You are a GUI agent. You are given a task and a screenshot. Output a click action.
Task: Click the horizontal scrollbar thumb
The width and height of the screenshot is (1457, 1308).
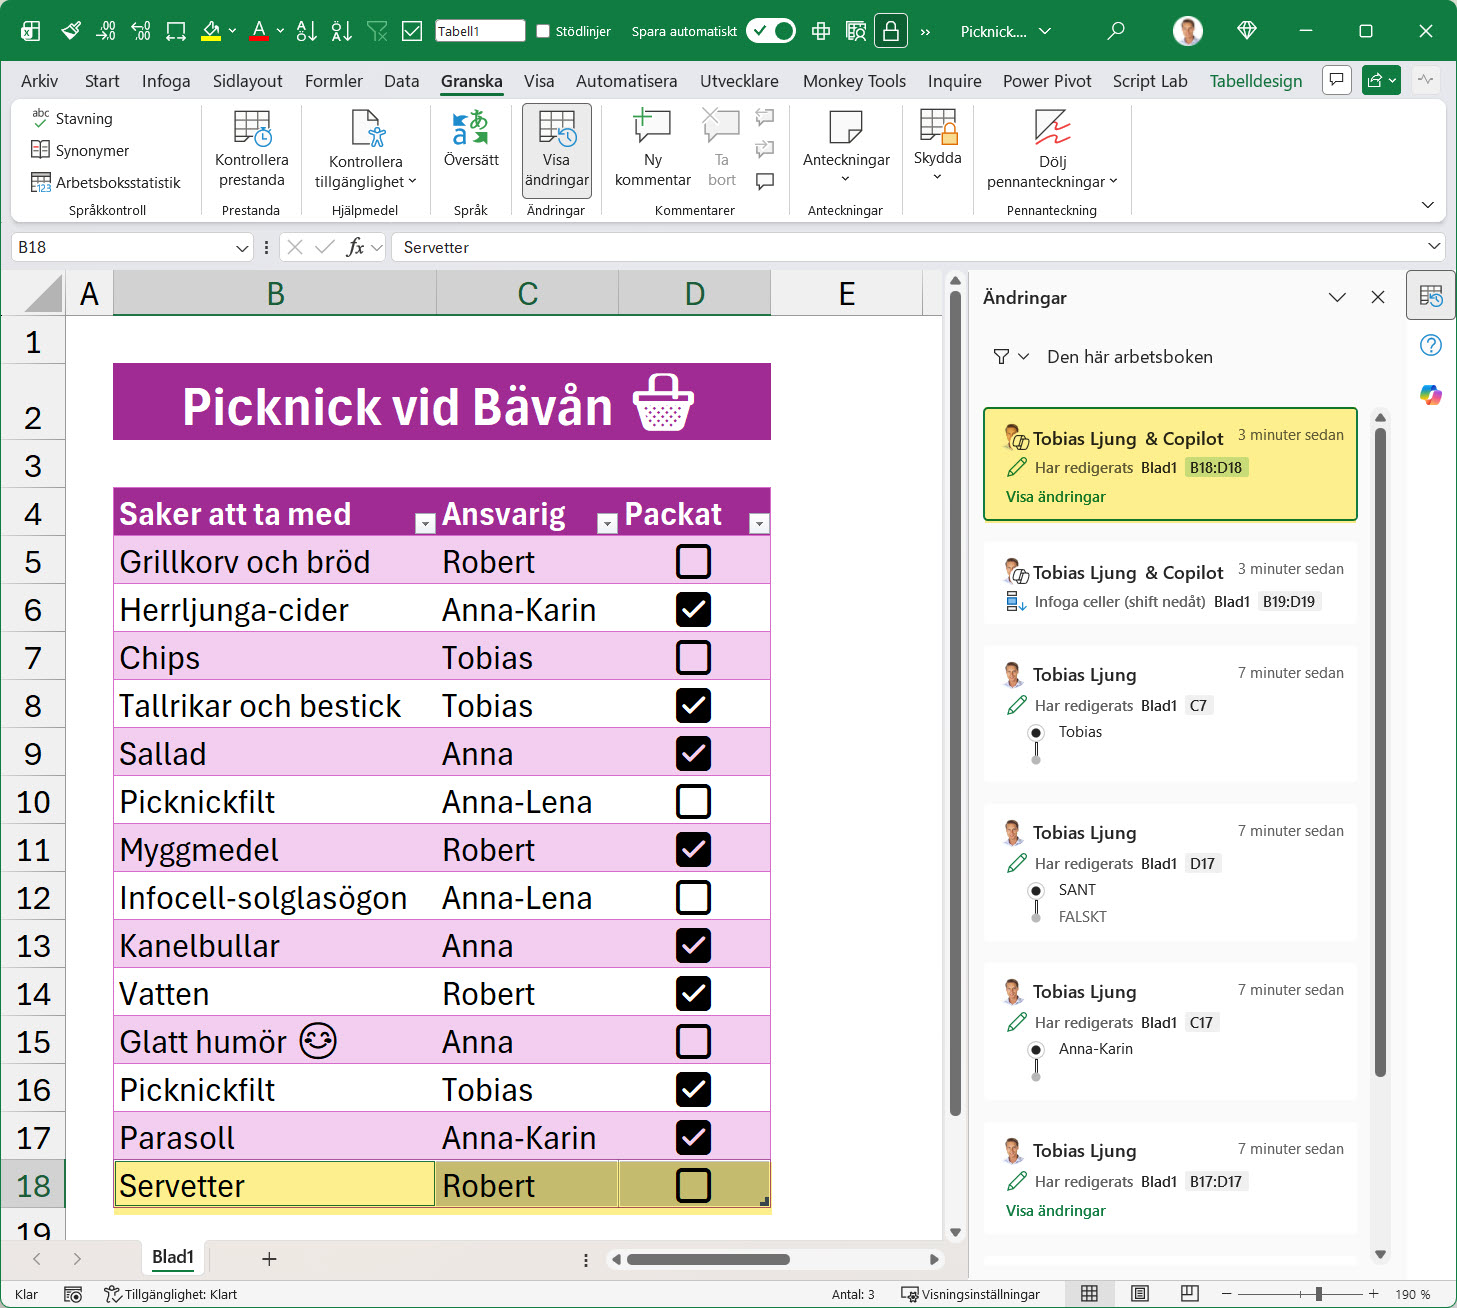click(709, 1259)
